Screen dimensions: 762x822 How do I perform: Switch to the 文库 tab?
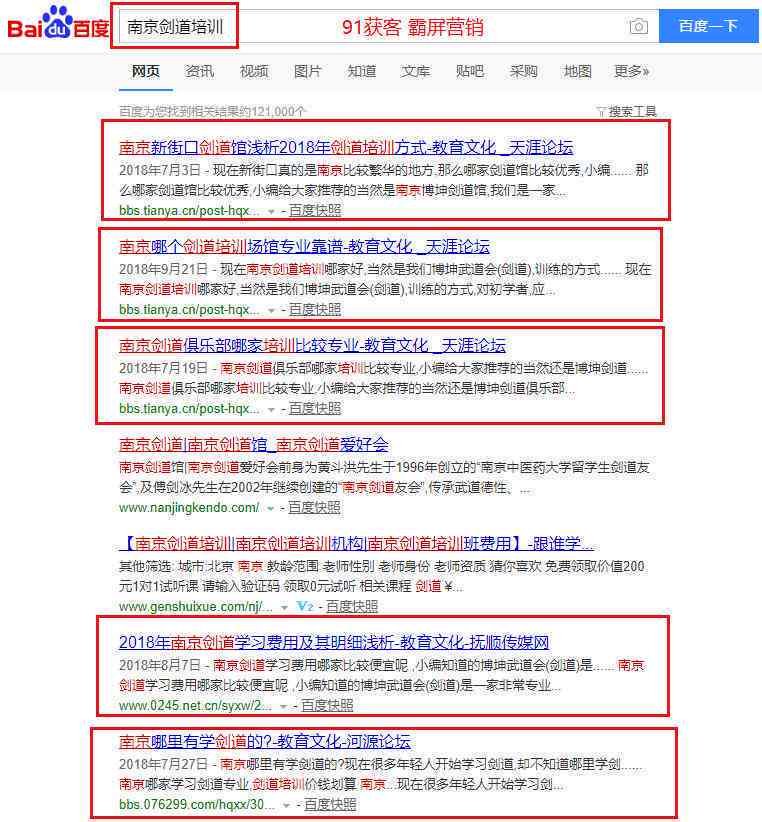coord(416,71)
